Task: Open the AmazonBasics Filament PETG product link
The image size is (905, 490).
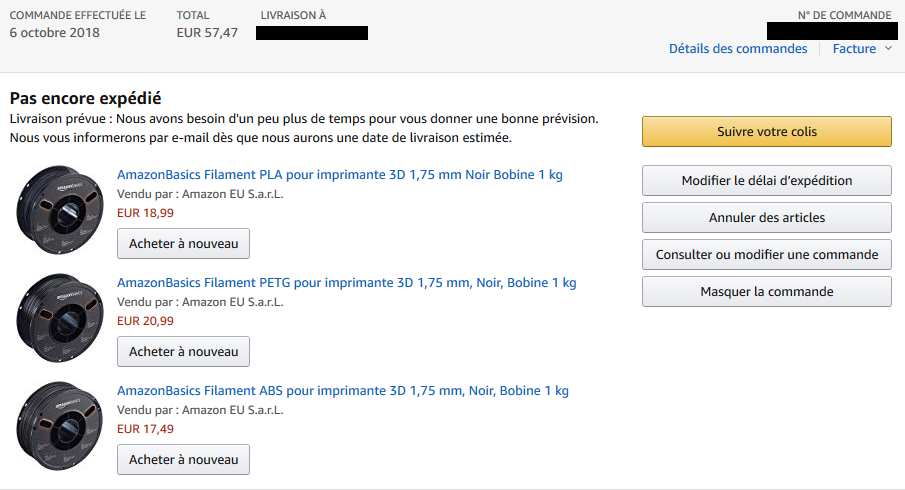Action: 347,283
